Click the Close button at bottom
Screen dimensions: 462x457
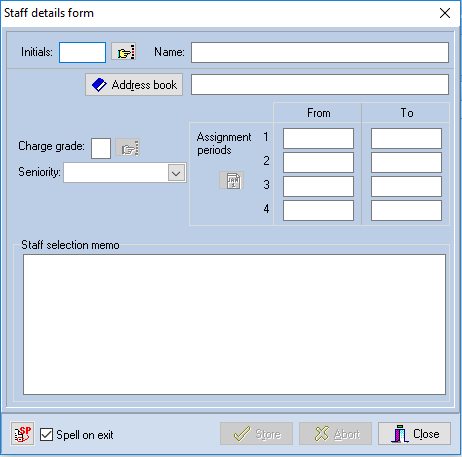tap(414, 434)
